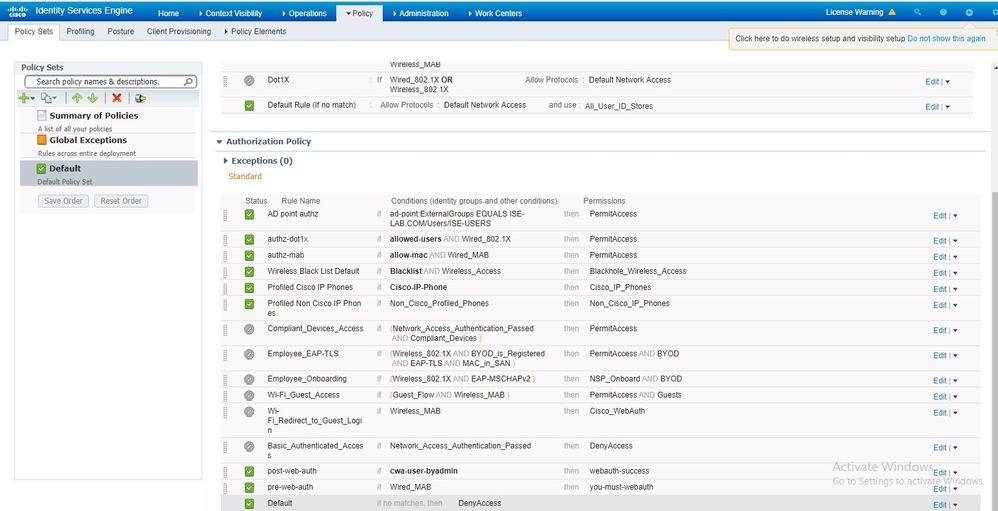The width and height of the screenshot is (998, 511).
Task: Click green enabled status of authz-mab rule
Action: 249,255
